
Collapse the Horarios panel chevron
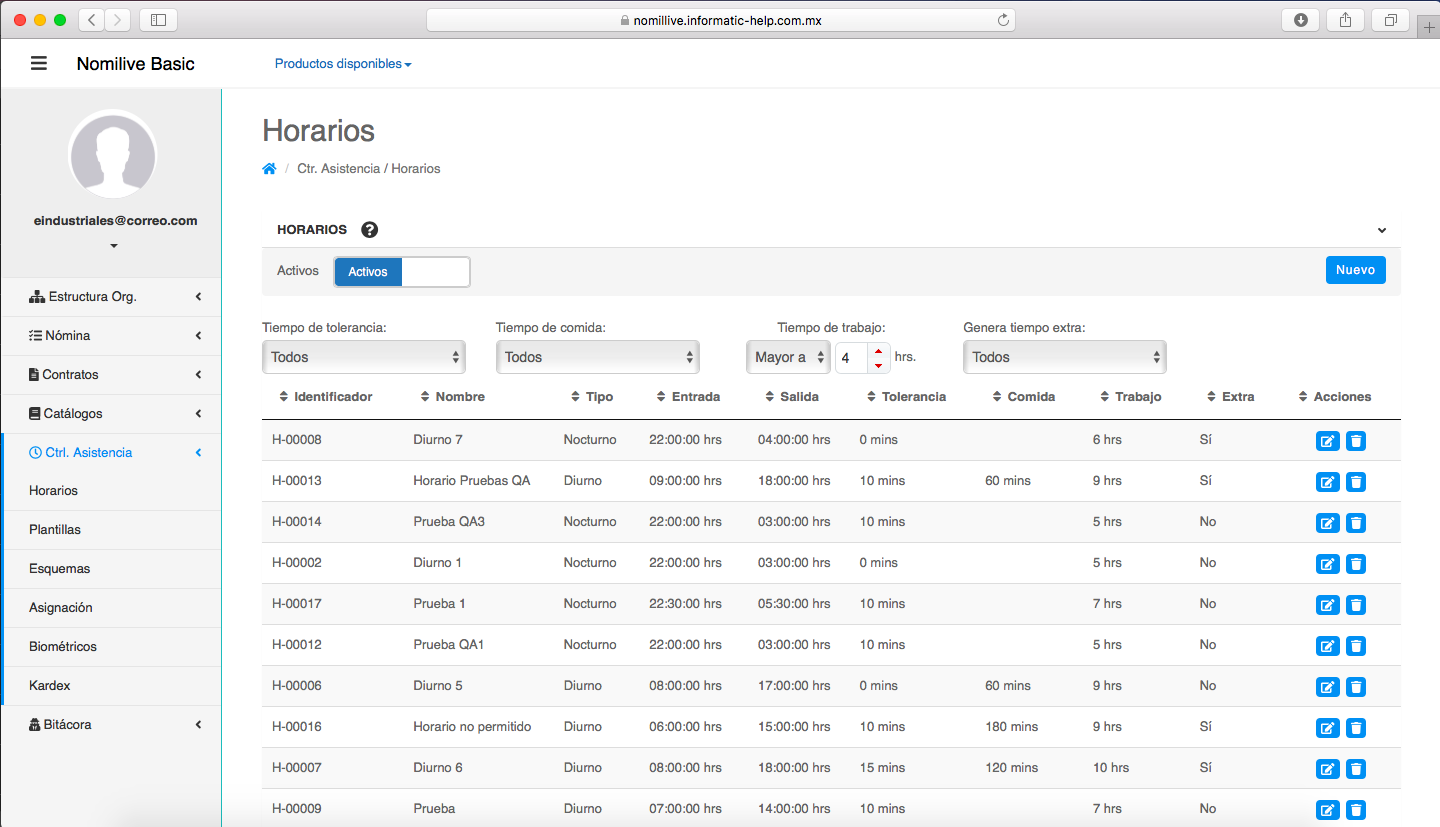click(x=1381, y=230)
